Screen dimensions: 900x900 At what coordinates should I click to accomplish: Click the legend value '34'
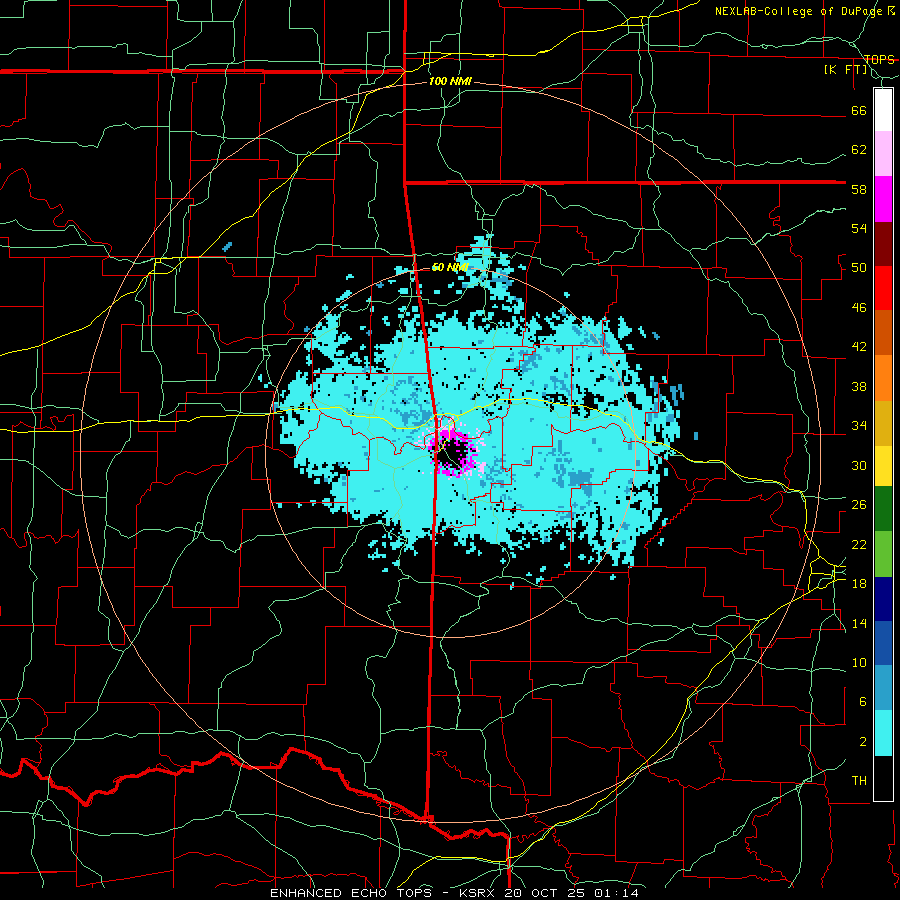859,426
